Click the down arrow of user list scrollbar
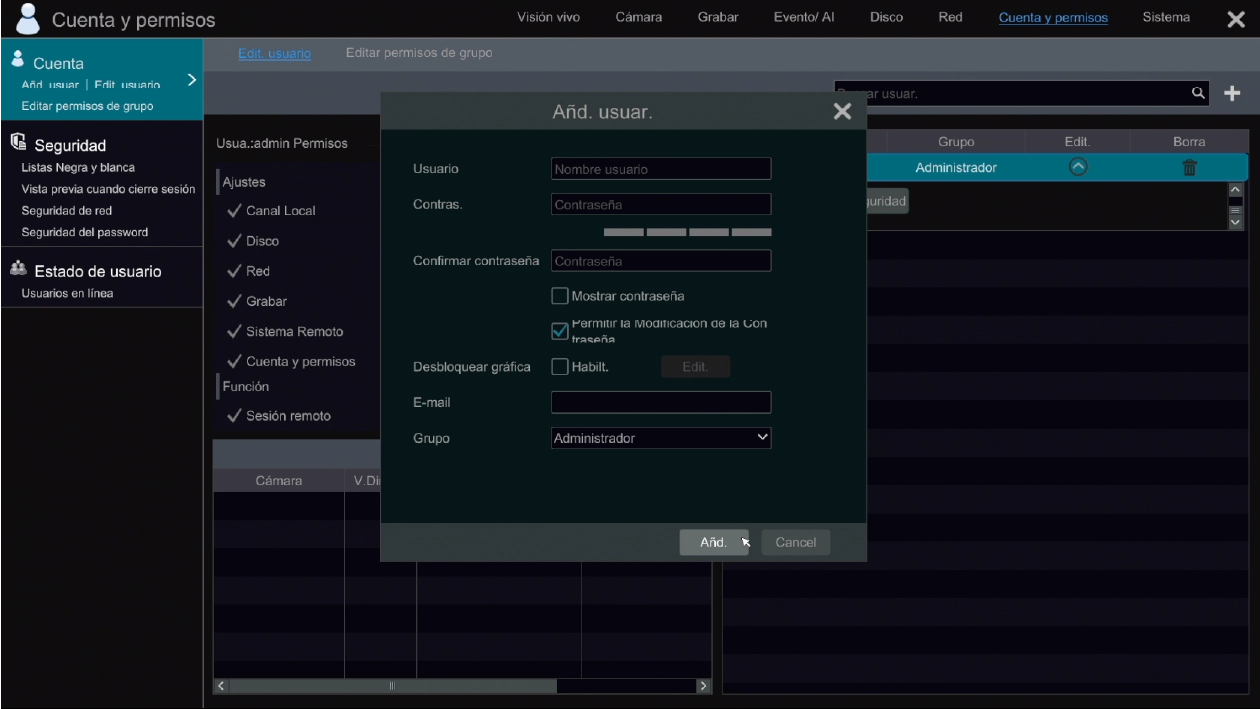The height and width of the screenshot is (709, 1260). pyautogui.click(x=1233, y=224)
